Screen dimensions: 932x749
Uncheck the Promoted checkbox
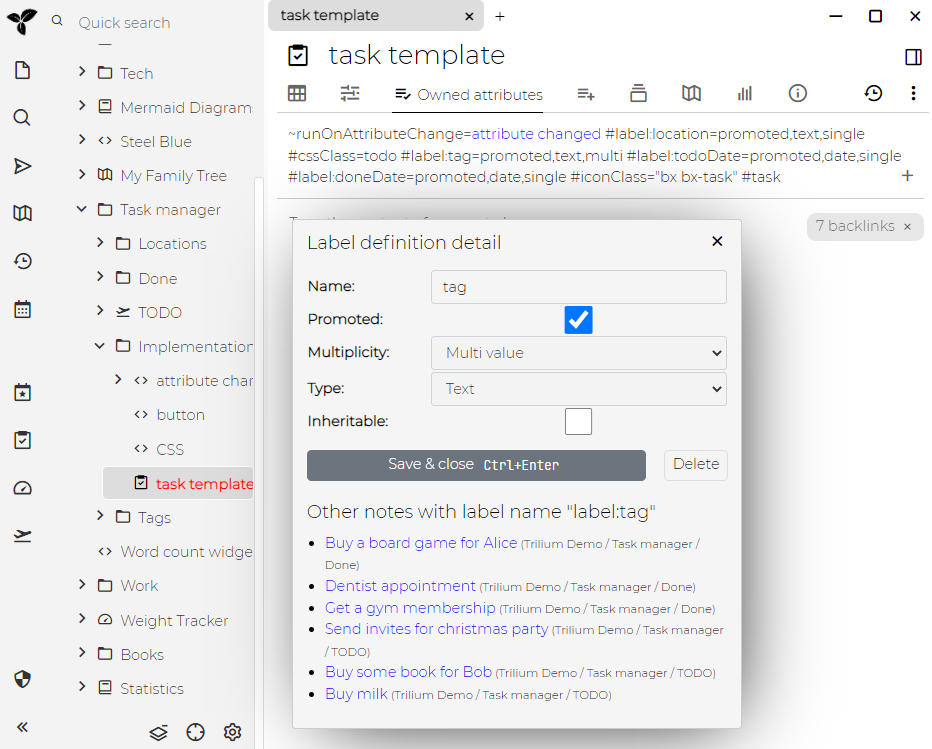(578, 320)
